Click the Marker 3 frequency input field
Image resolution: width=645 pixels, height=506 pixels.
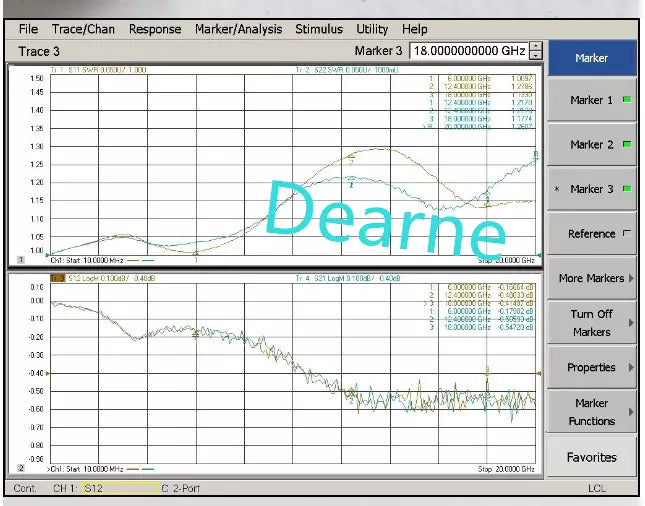[x=467, y=50]
